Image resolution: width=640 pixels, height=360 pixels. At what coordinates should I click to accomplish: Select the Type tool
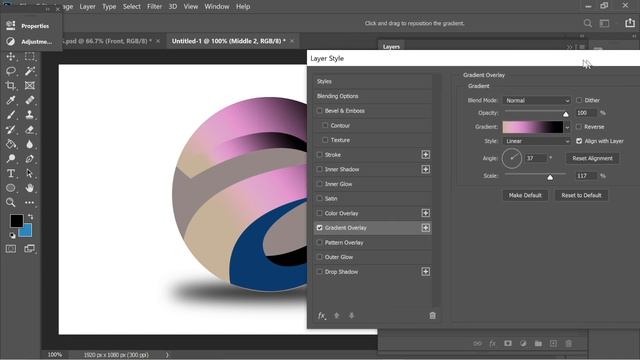[x=11, y=173]
